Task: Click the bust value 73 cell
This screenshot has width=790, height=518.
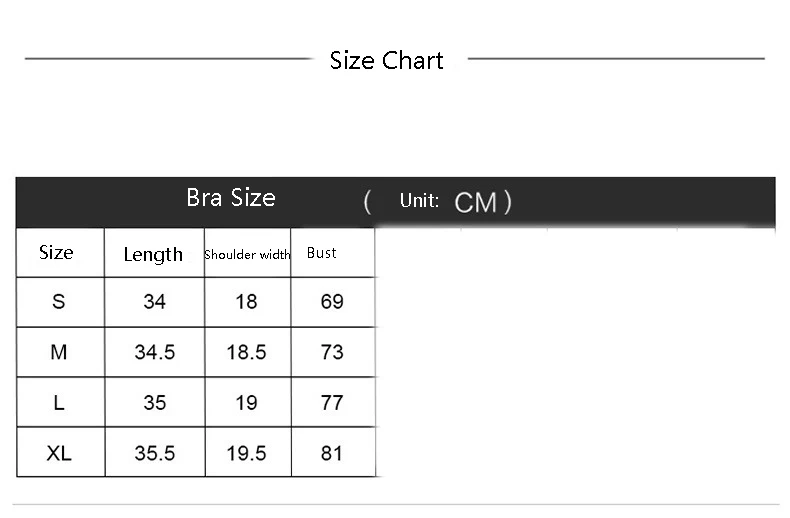Action: tap(333, 352)
